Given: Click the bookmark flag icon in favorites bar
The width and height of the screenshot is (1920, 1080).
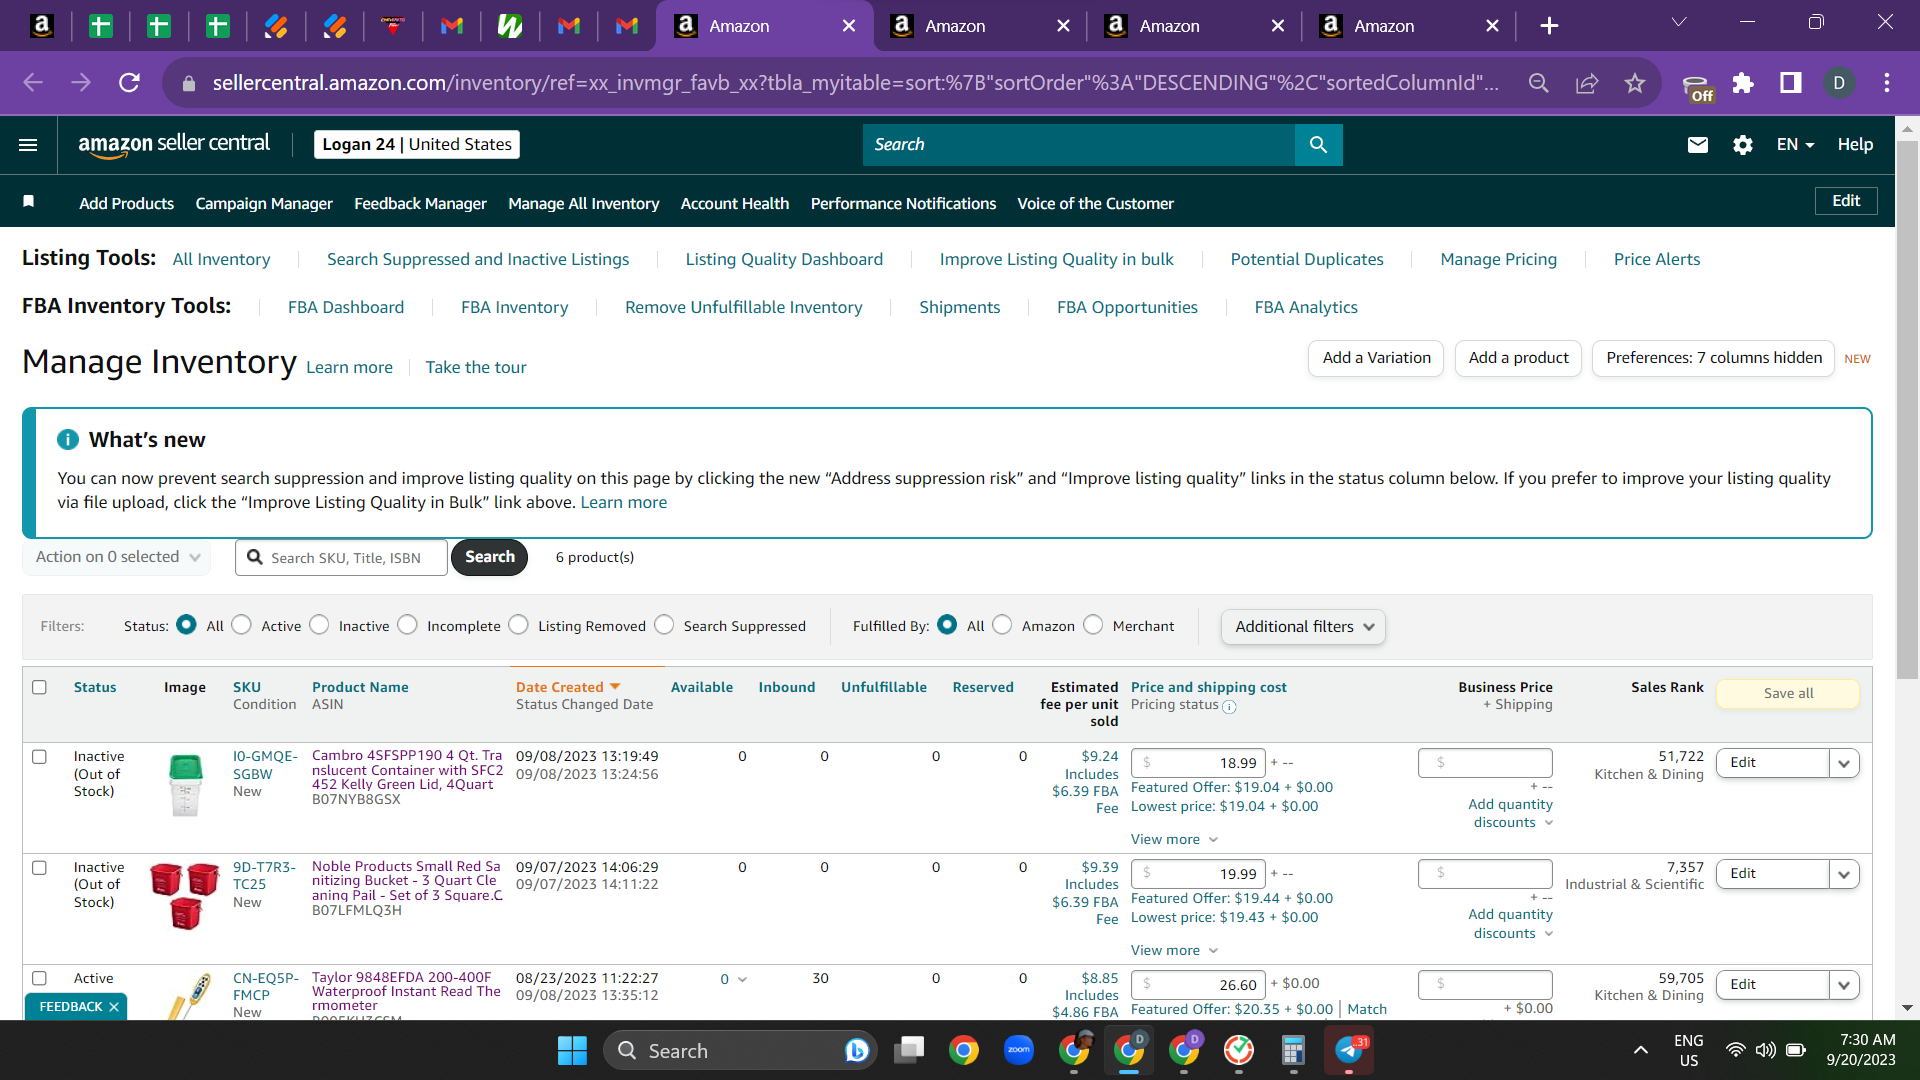Looking at the screenshot, I should [29, 202].
